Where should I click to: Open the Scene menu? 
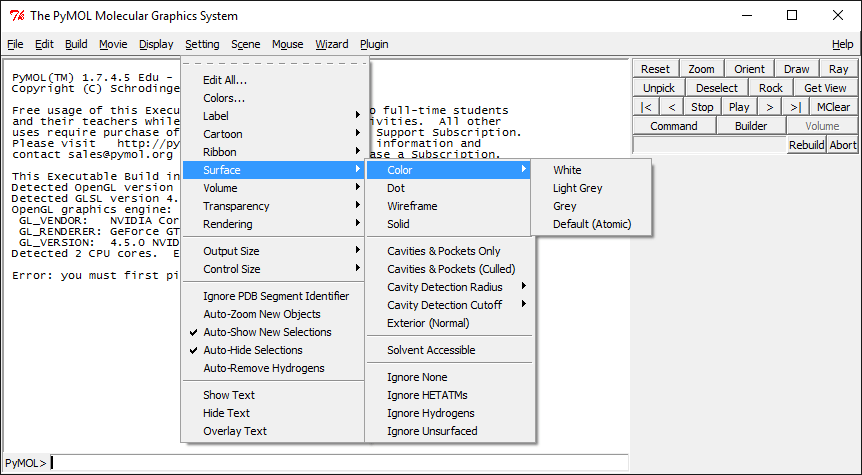click(x=246, y=44)
